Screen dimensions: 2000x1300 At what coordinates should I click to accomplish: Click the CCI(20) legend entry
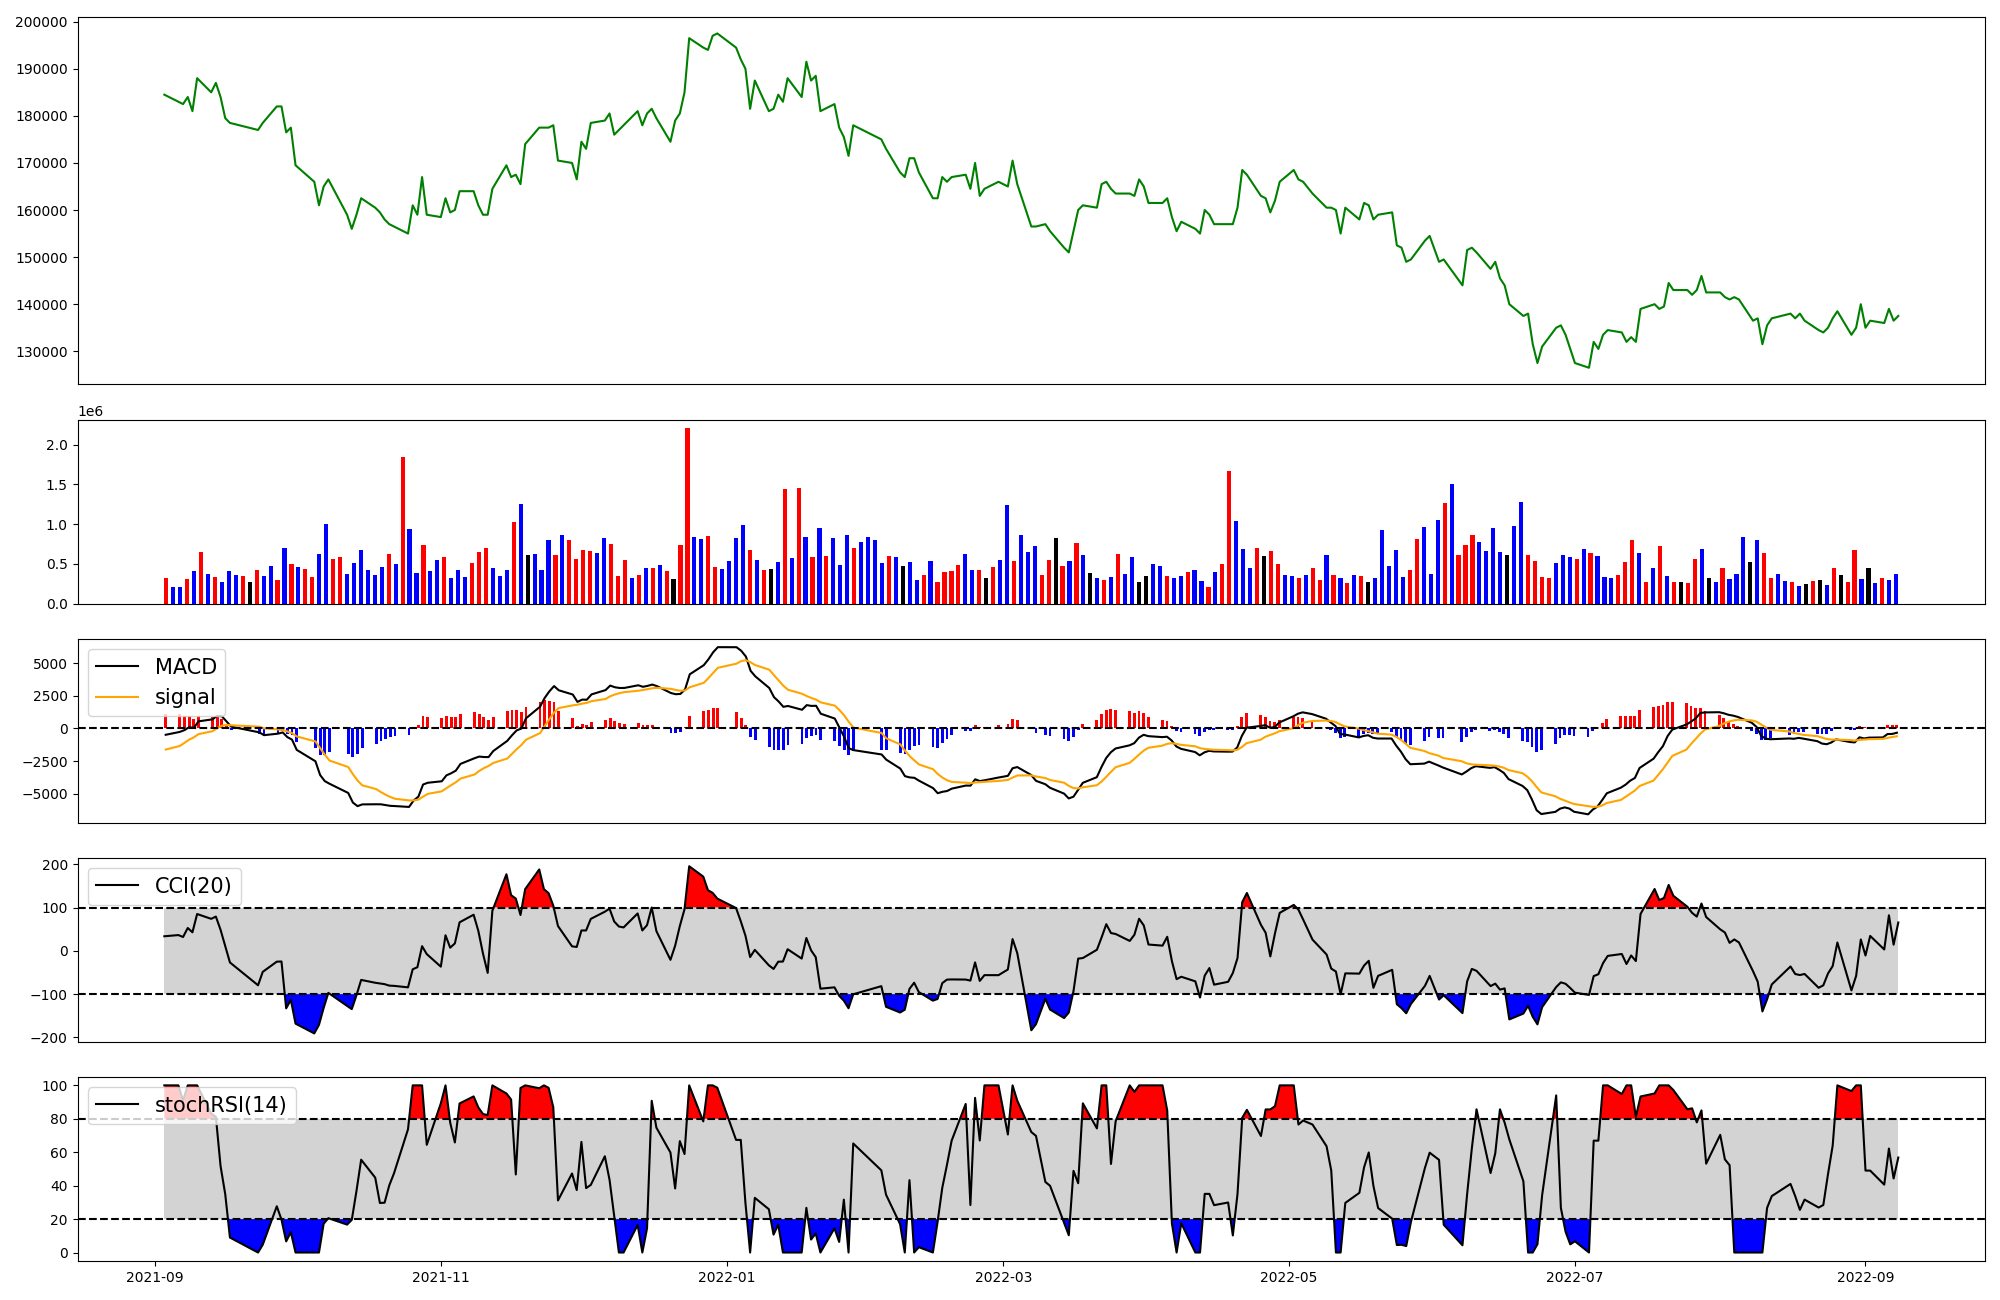192,886
